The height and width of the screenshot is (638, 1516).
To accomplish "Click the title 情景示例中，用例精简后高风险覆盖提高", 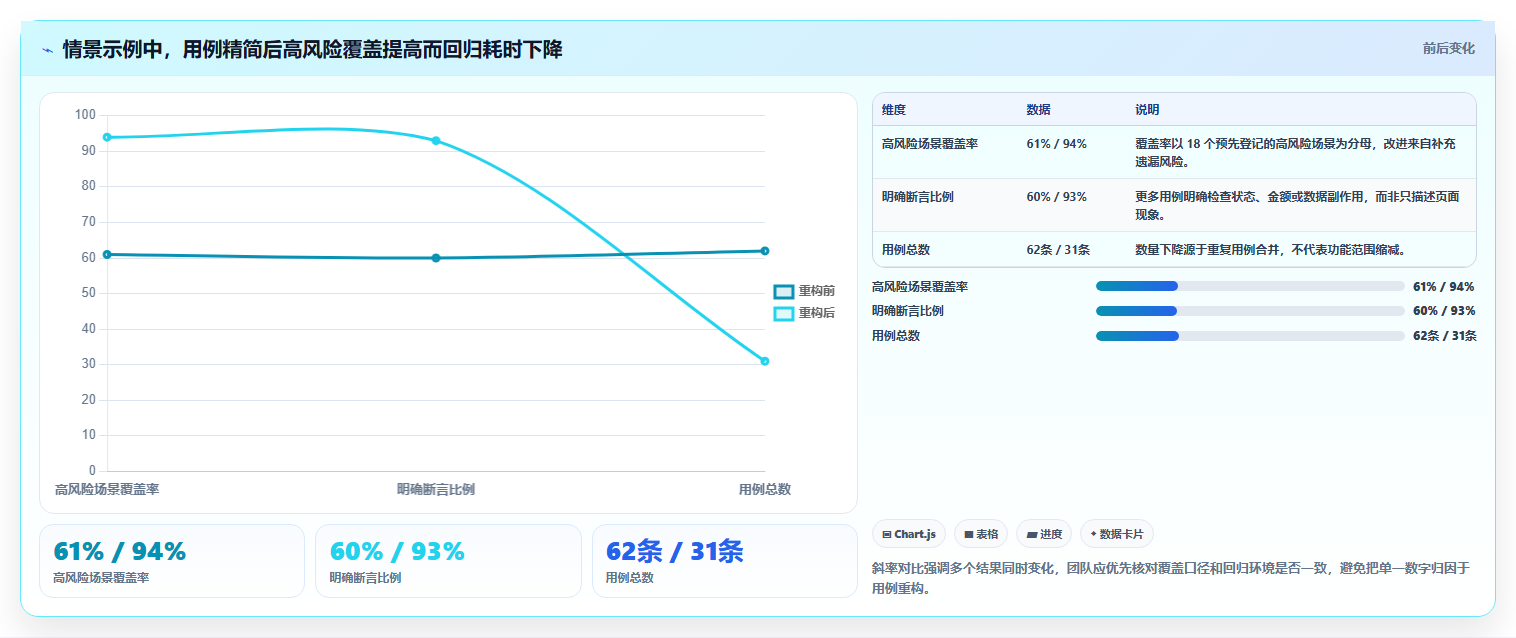I will tap(312, 49).
